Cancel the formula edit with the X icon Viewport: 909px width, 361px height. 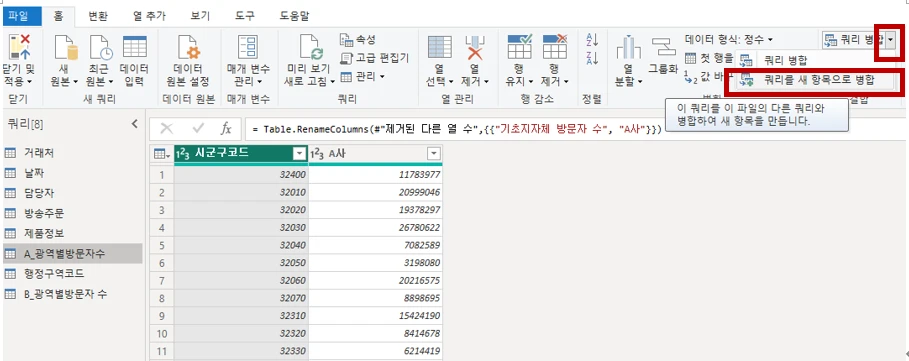point(166,129)
